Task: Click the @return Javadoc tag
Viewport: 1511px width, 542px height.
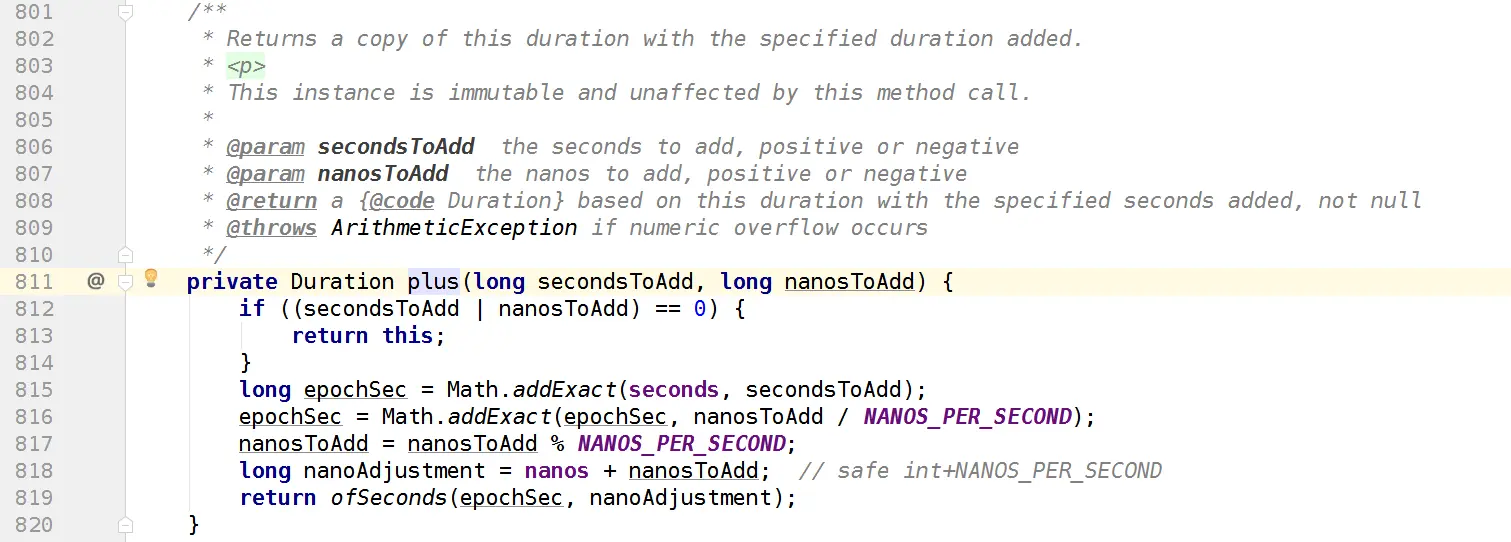Action: (x=271, y=200)
